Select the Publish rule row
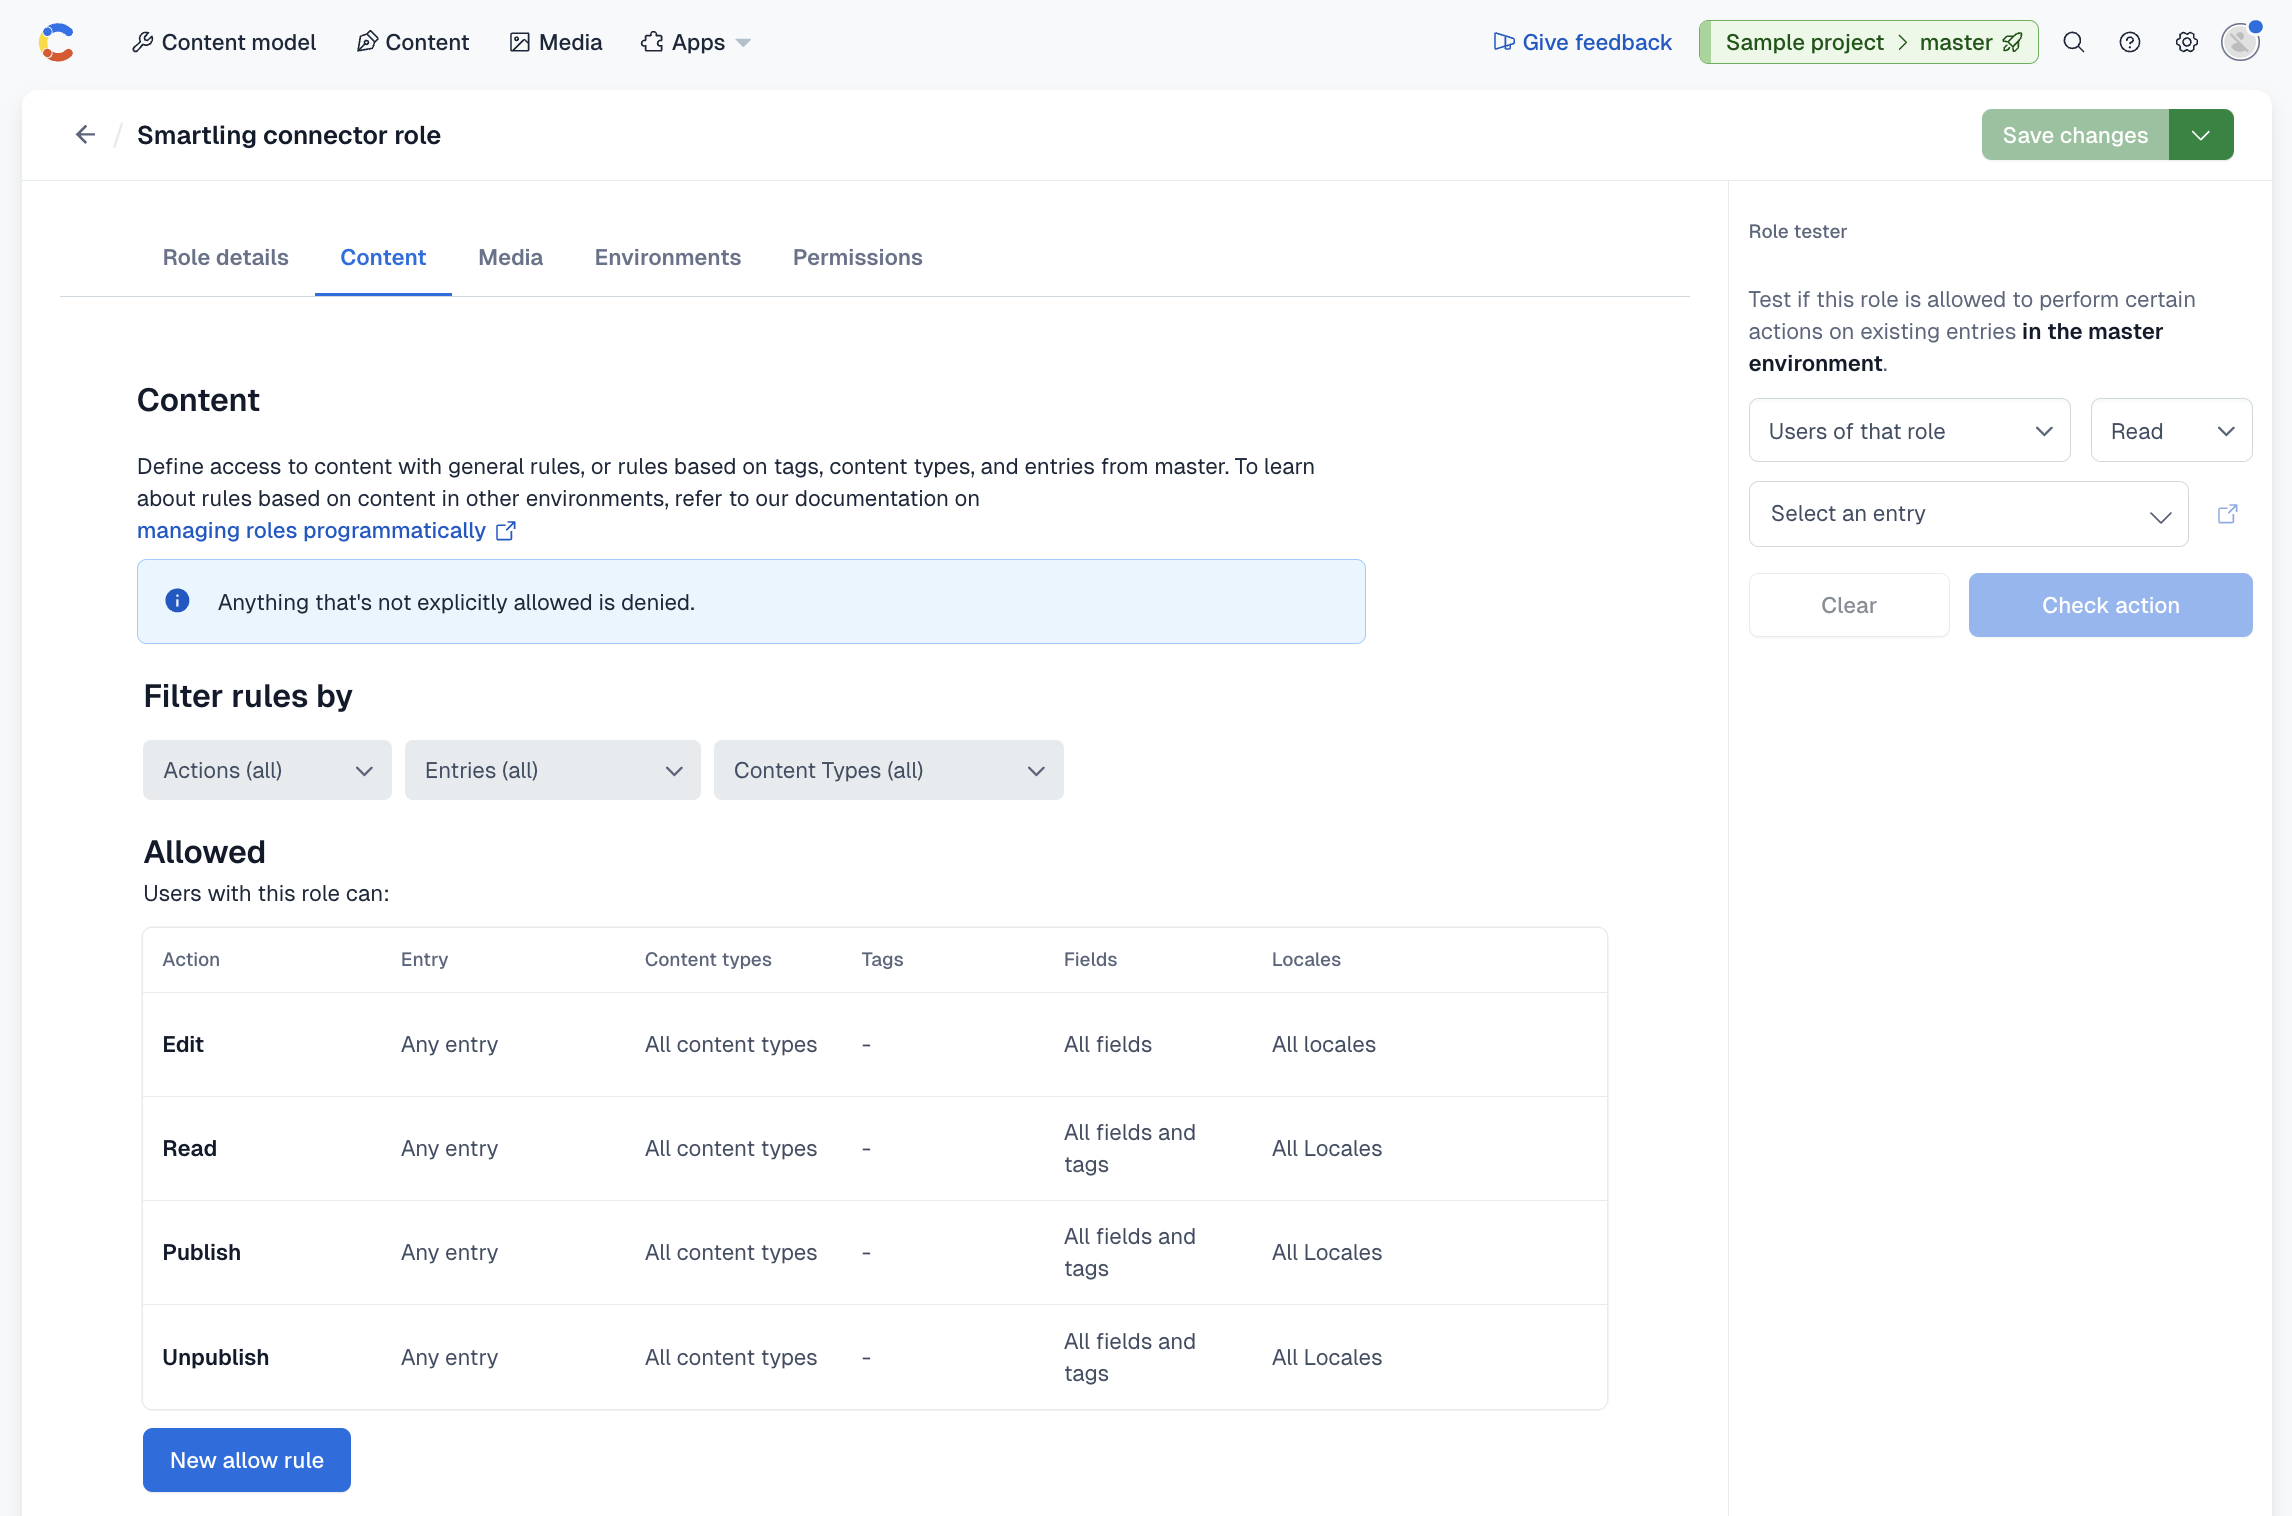2292x1516 pixels. click(x=875, y=1252)
